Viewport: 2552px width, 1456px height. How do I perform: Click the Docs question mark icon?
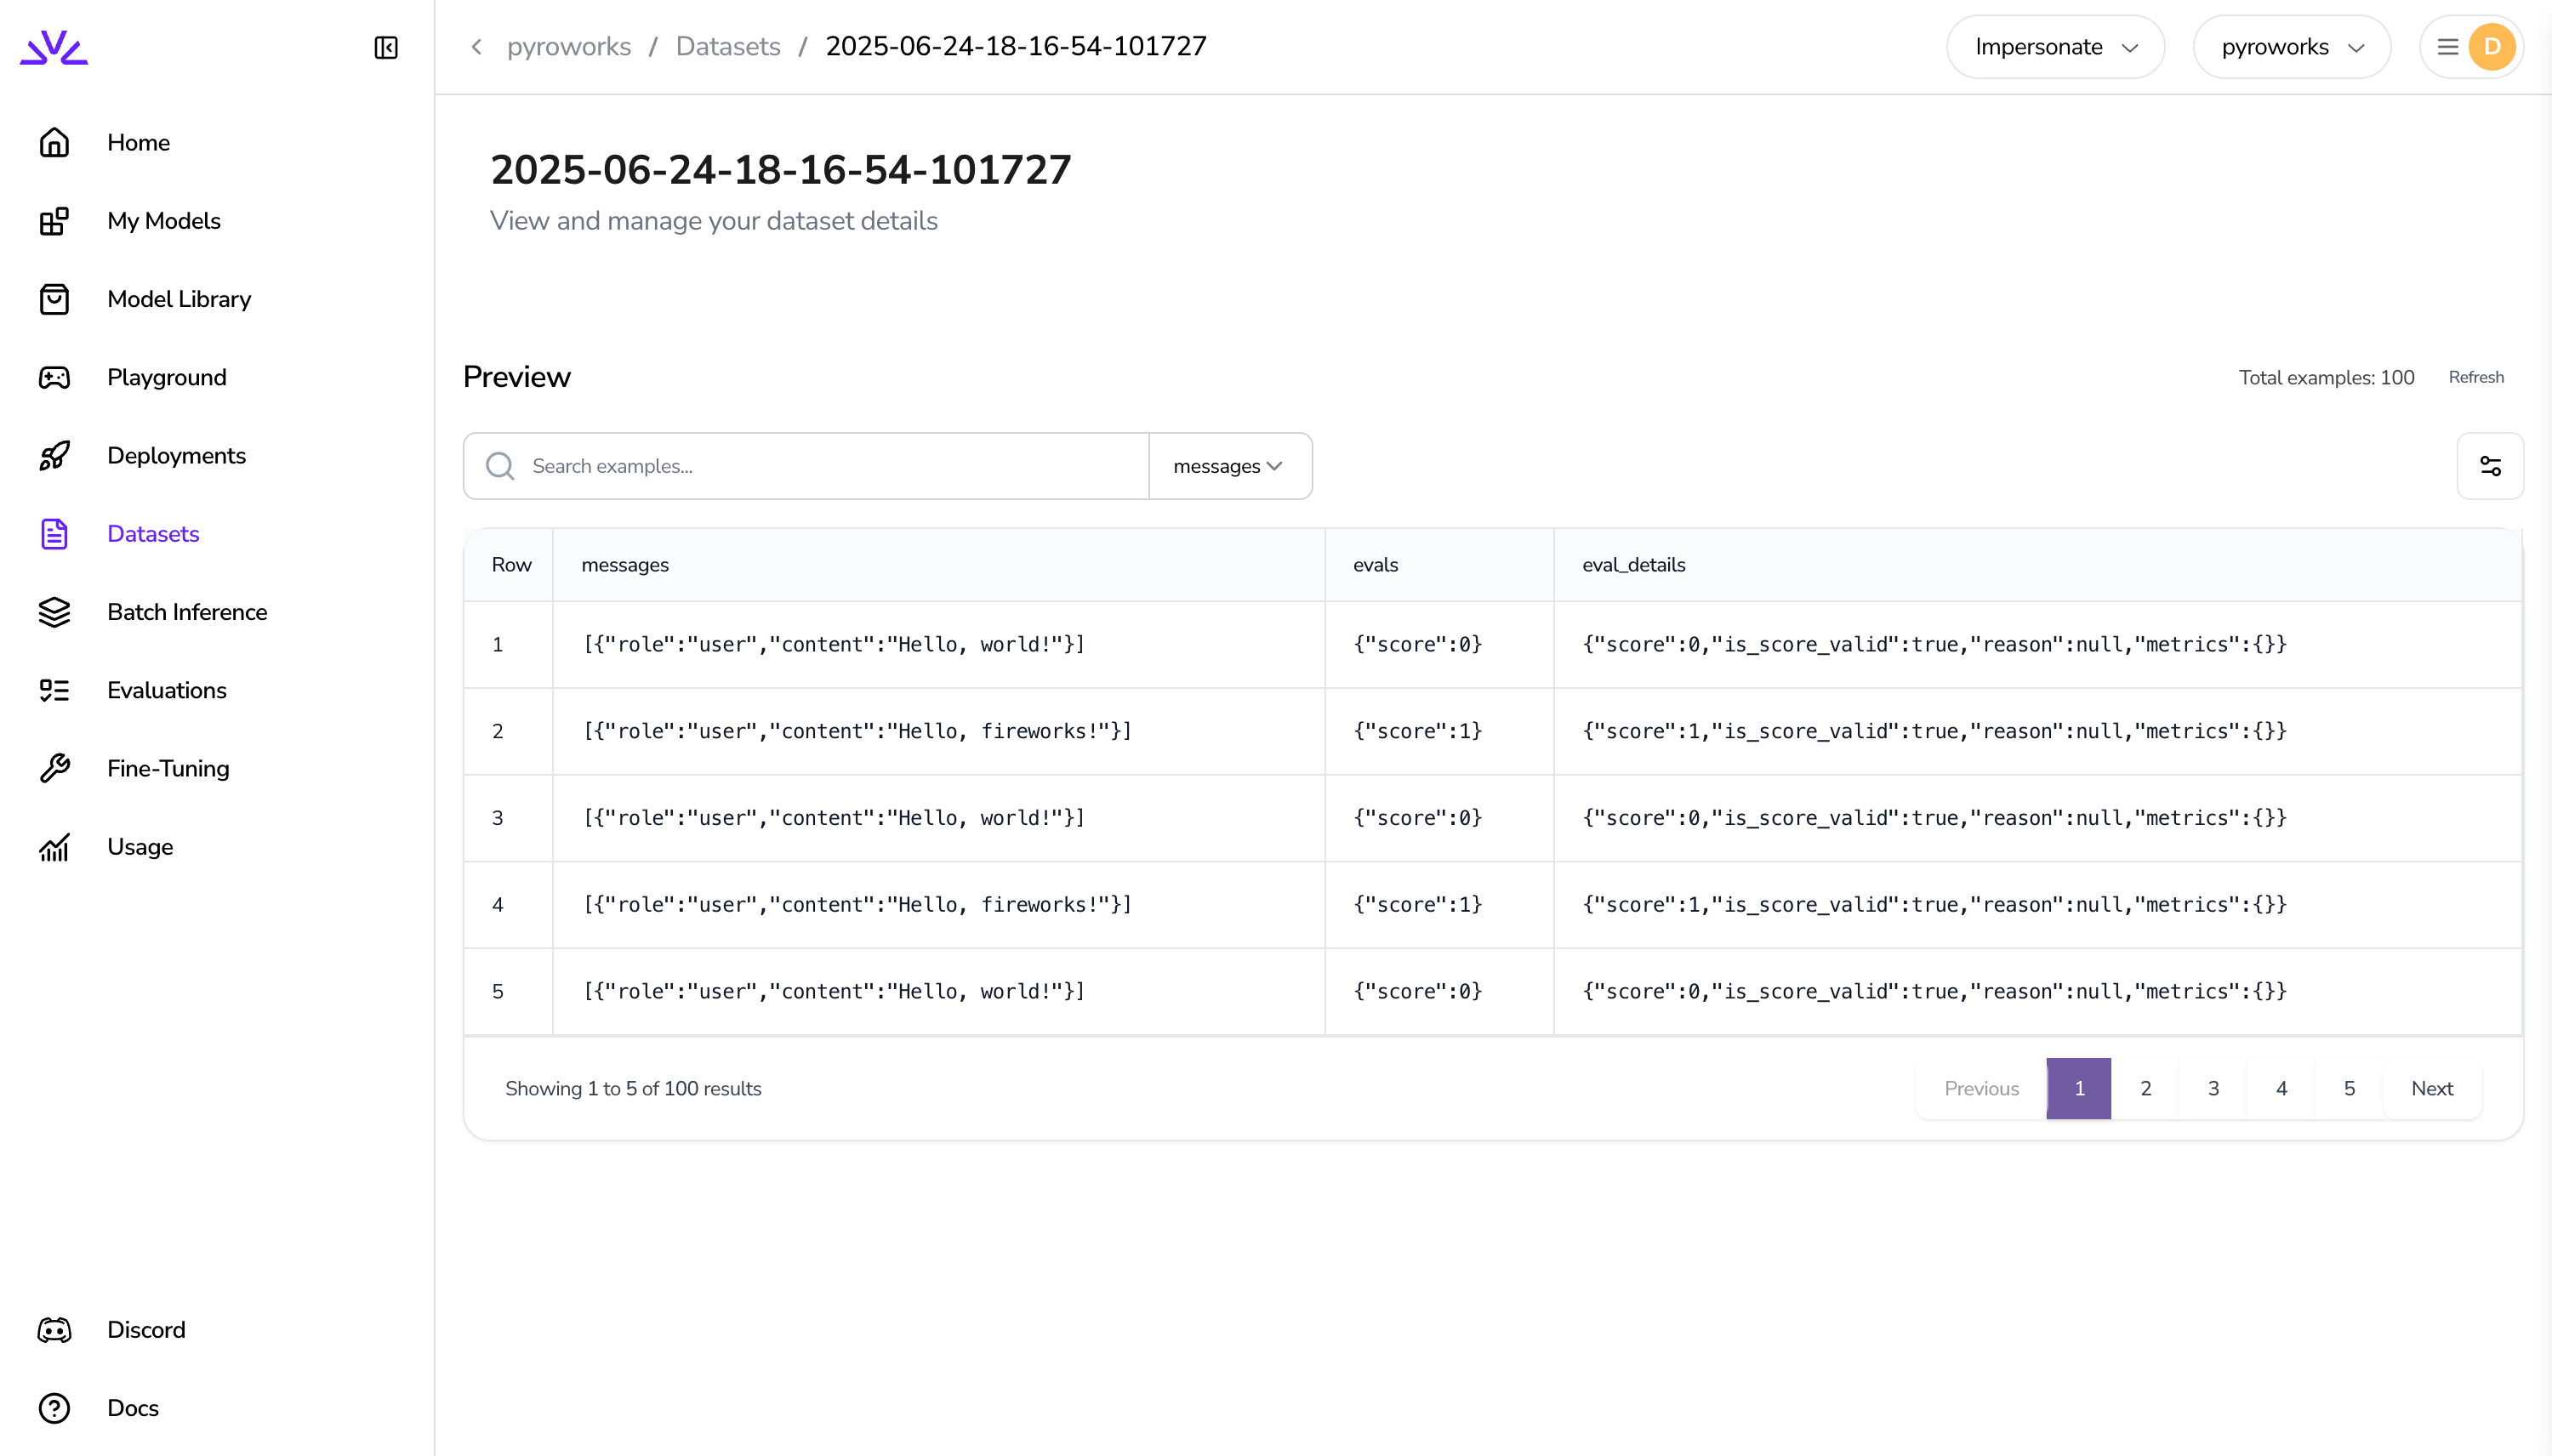pyautogui.click(x=54, y=1408)
